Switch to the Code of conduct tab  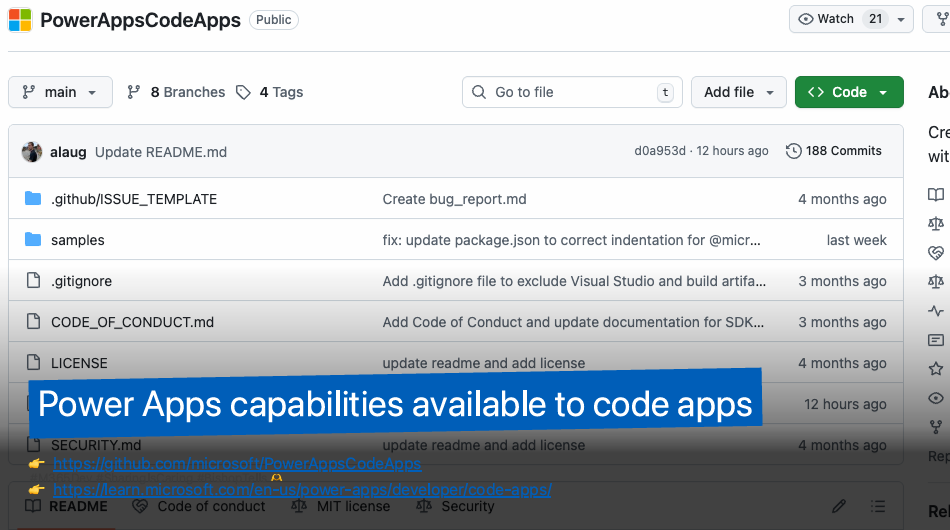tap(199, 506)
